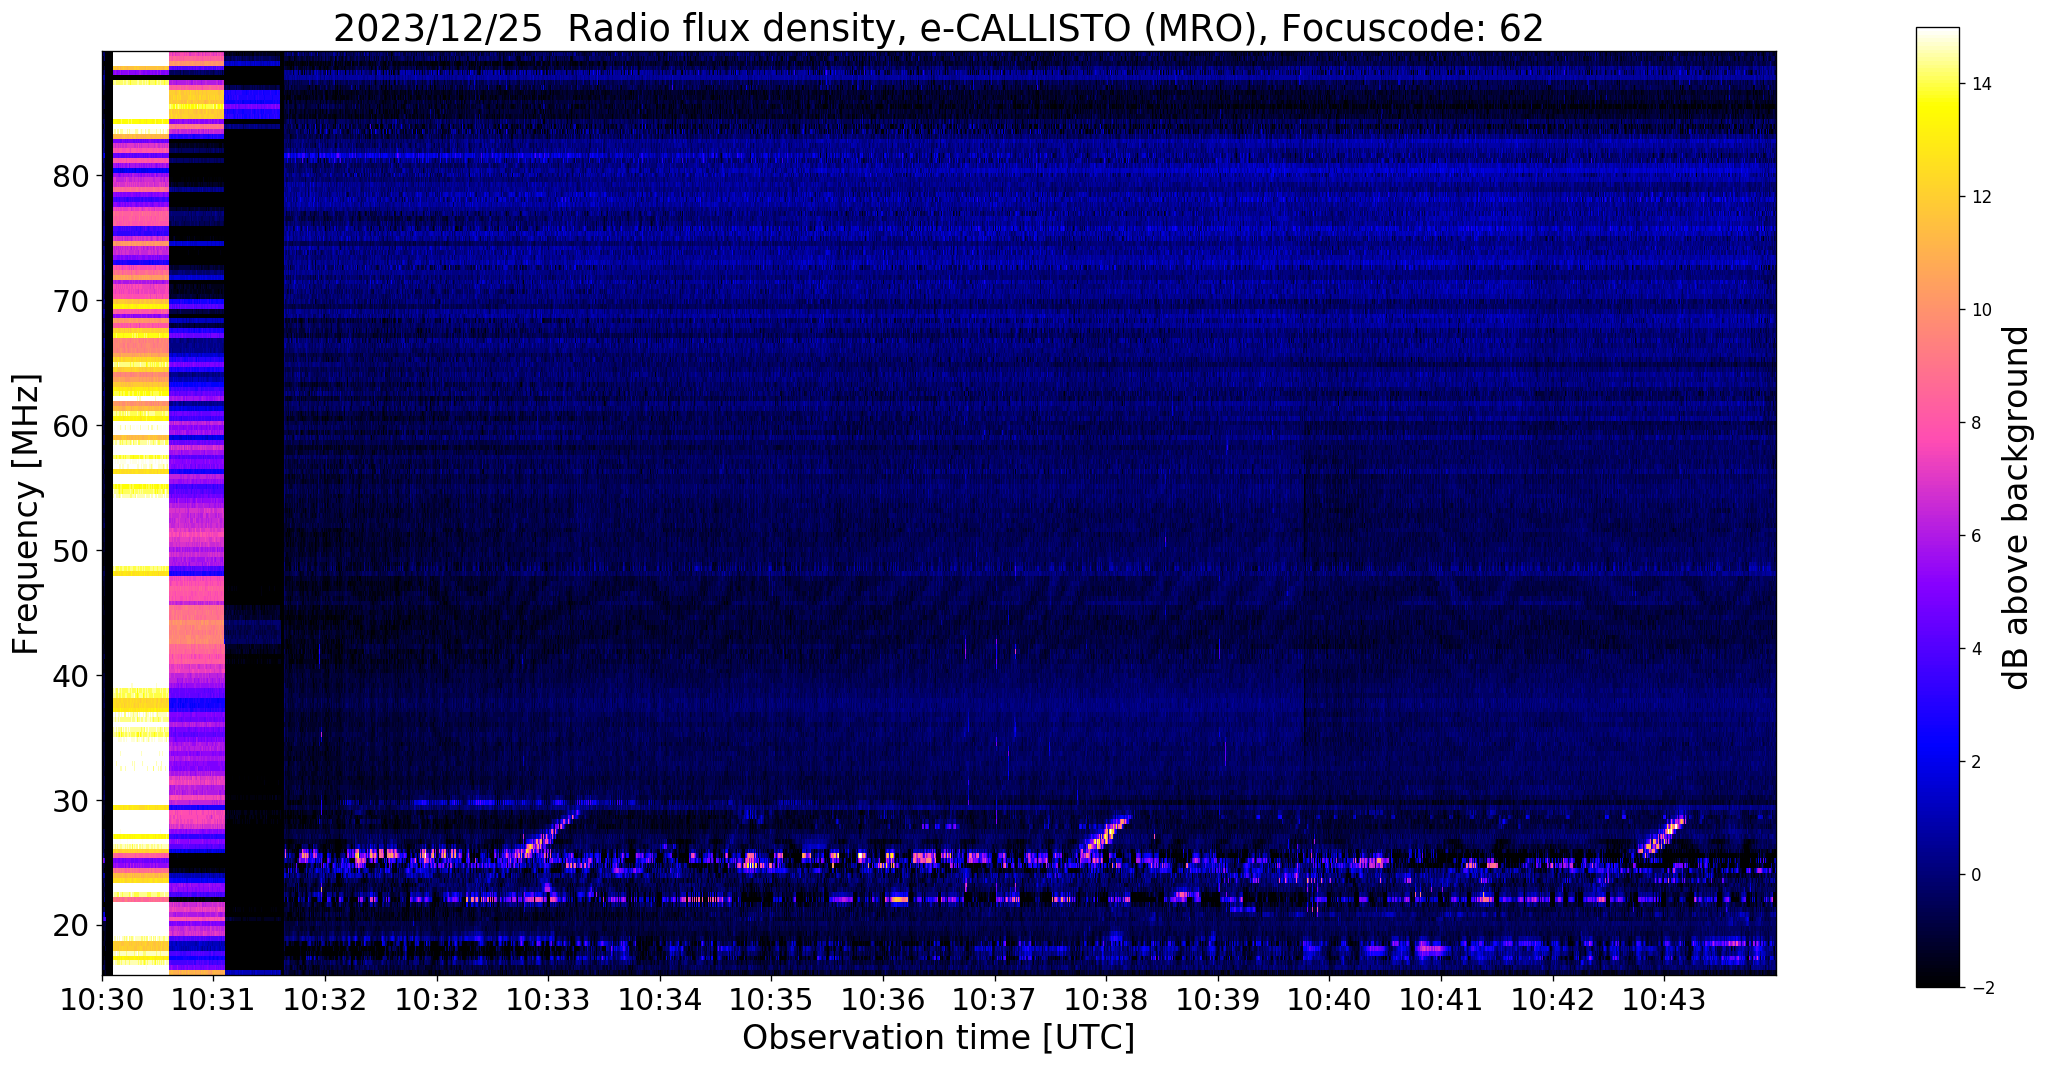Select the 80 tick on the frequency axis
Image resolution: width=2047 pixels, height=1067 pixels.
click(71, 176)
